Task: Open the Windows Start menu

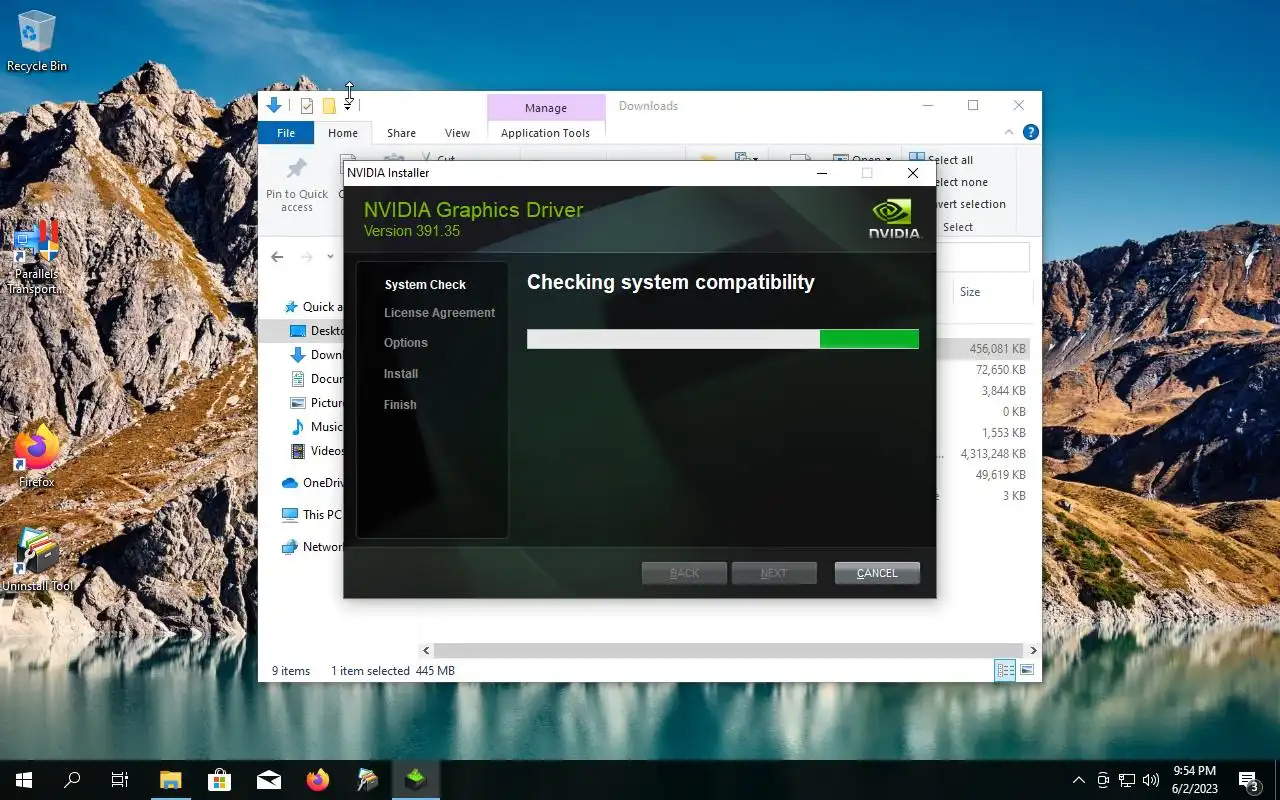Action: (x=24, y=780)
